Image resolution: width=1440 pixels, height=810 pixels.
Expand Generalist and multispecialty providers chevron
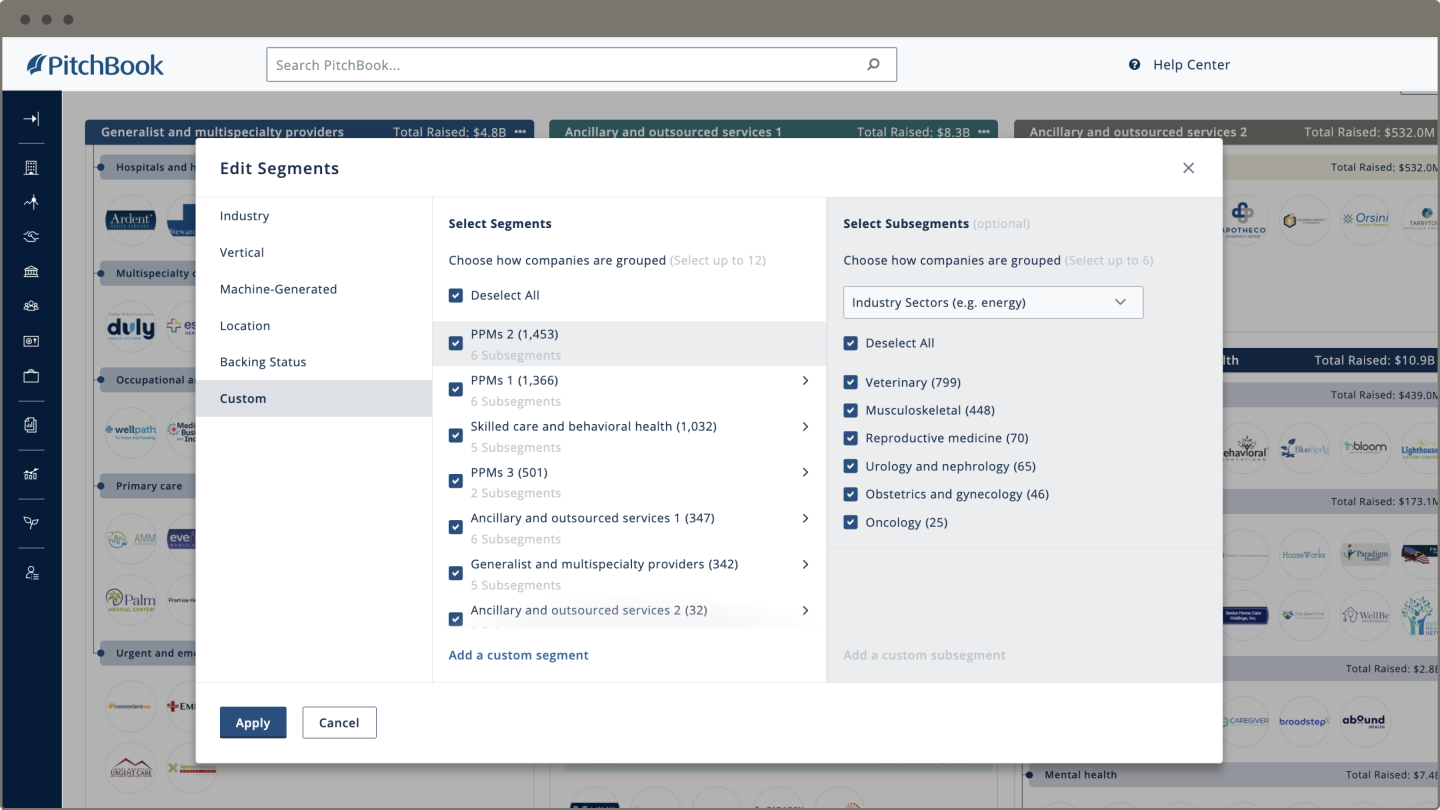click(x=805, y=565)
